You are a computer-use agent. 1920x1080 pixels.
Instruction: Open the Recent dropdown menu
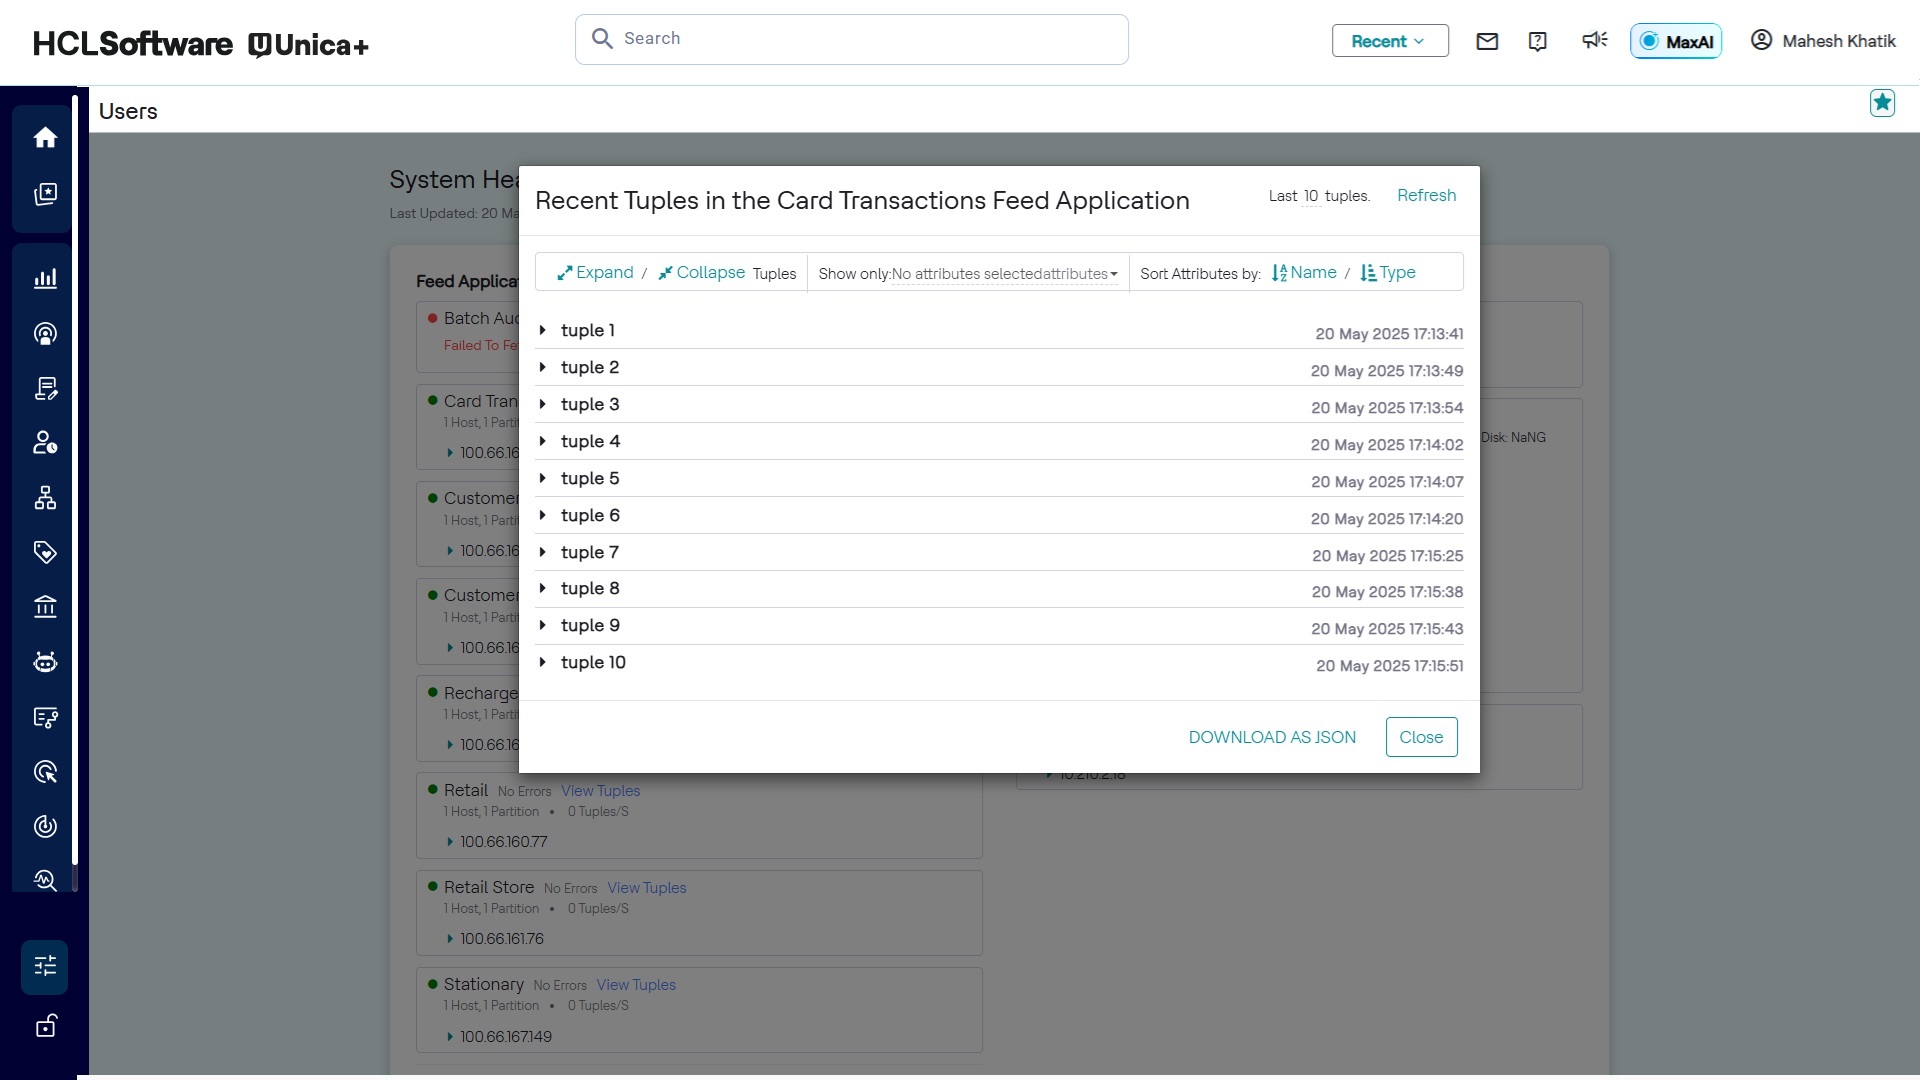pos(1389,41)
